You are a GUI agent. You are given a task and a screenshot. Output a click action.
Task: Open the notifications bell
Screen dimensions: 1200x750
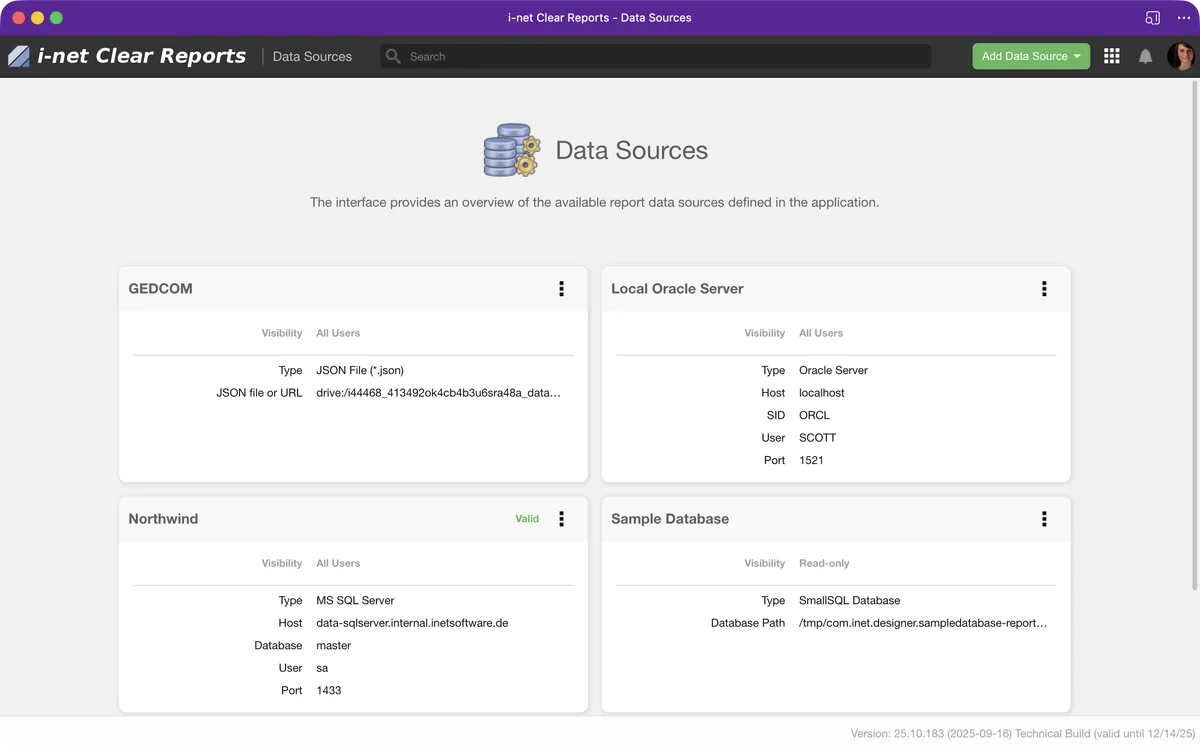pos(1146,57)
